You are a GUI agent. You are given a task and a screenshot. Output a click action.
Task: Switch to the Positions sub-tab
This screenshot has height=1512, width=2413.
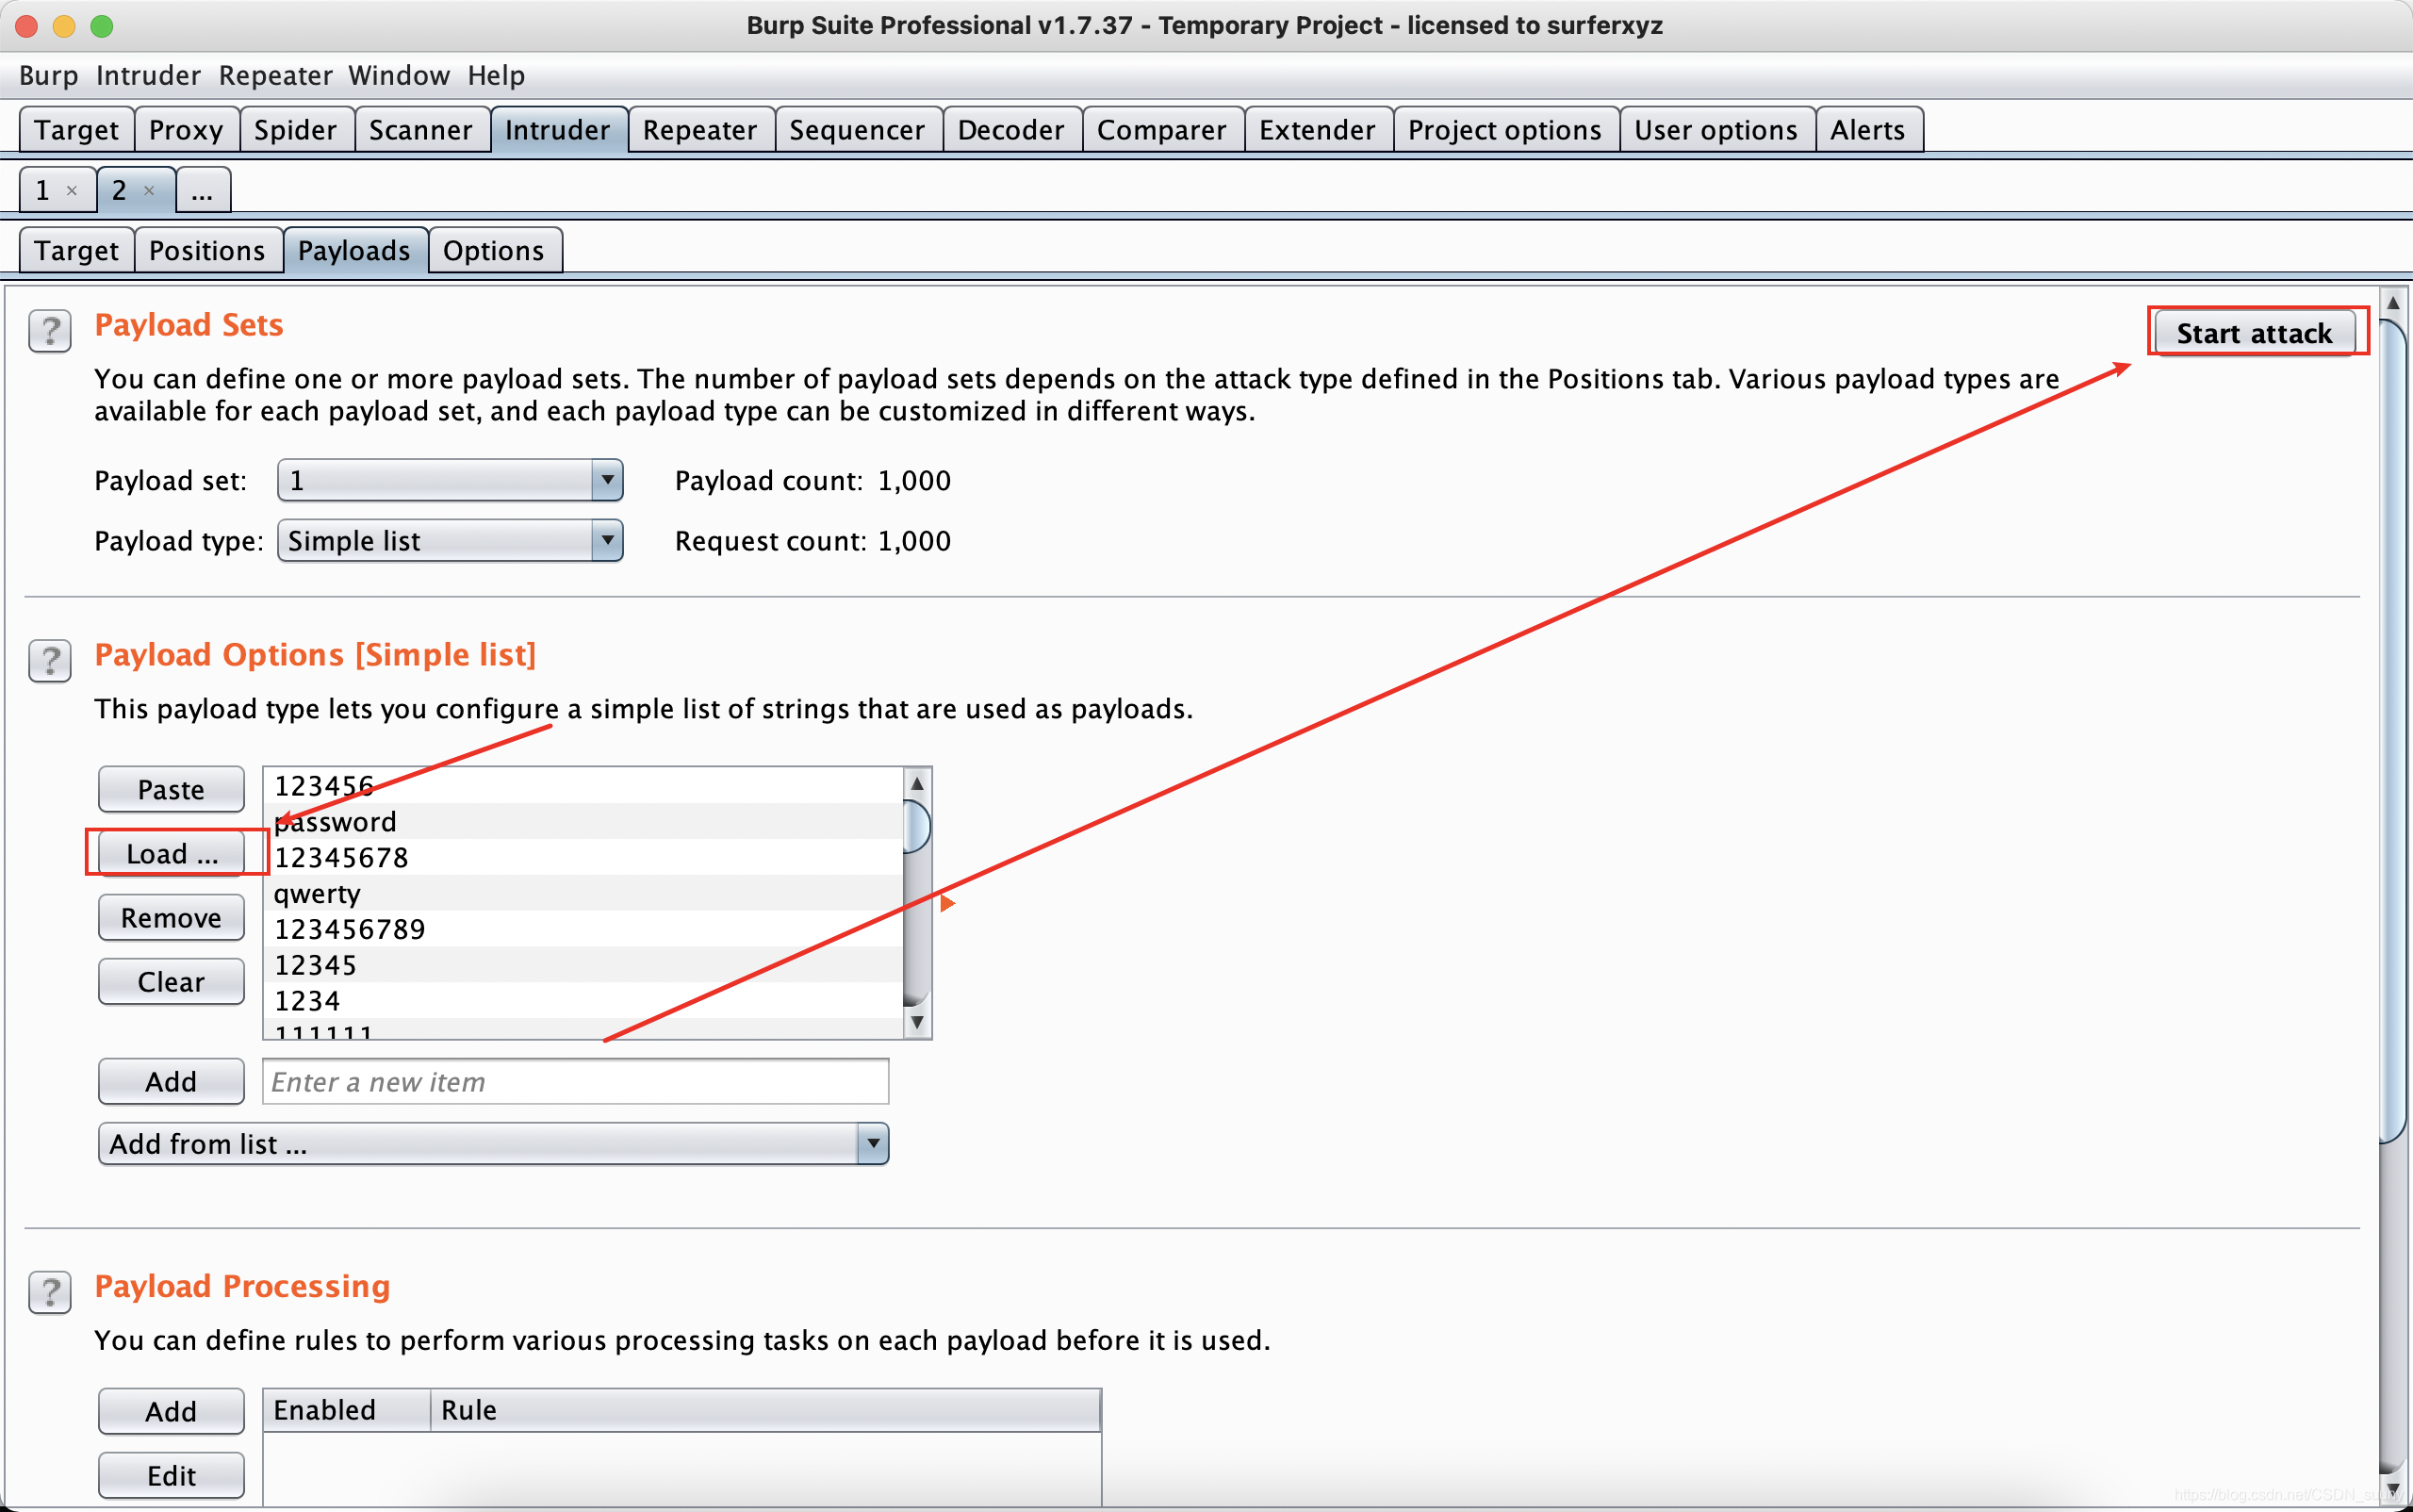(207, 250)
